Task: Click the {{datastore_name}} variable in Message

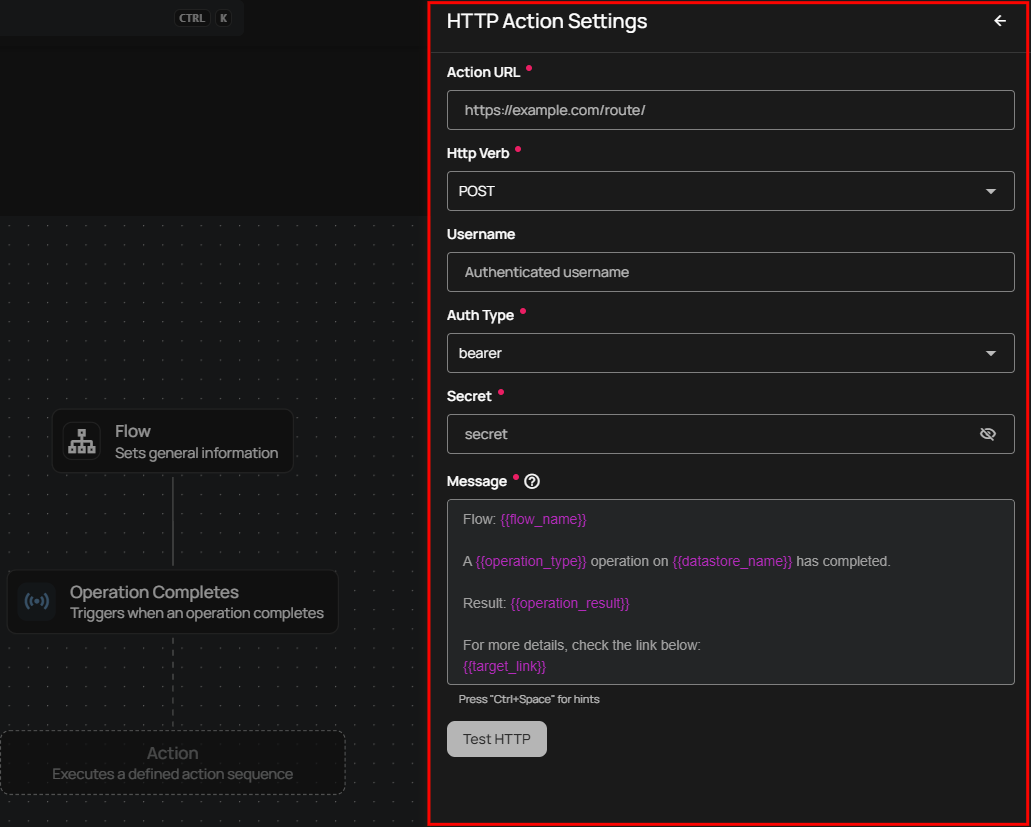Action: tap(732, 562)
